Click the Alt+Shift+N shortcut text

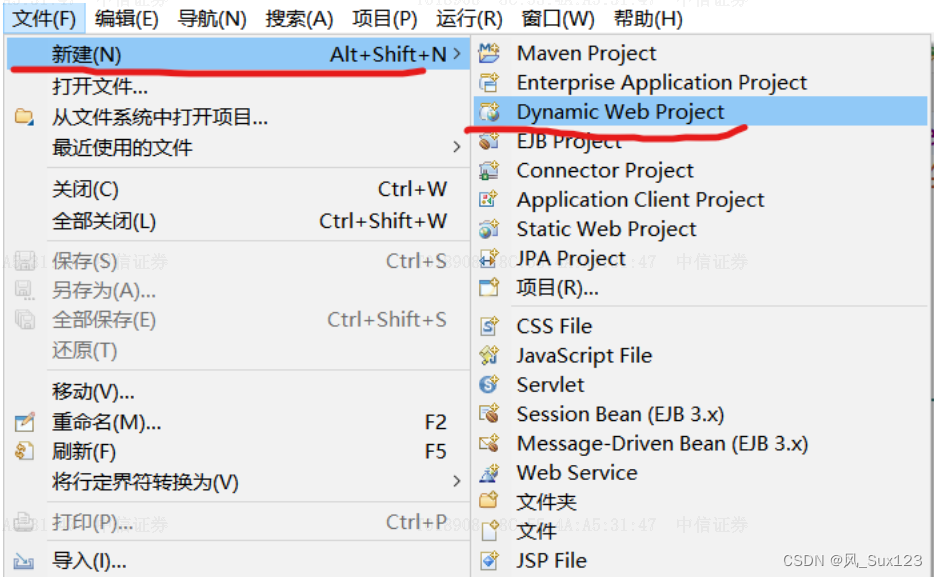[388, 54]
